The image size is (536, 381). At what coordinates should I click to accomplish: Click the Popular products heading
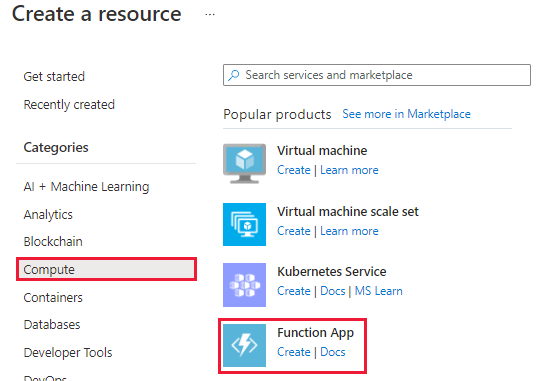tap(277, 114)
